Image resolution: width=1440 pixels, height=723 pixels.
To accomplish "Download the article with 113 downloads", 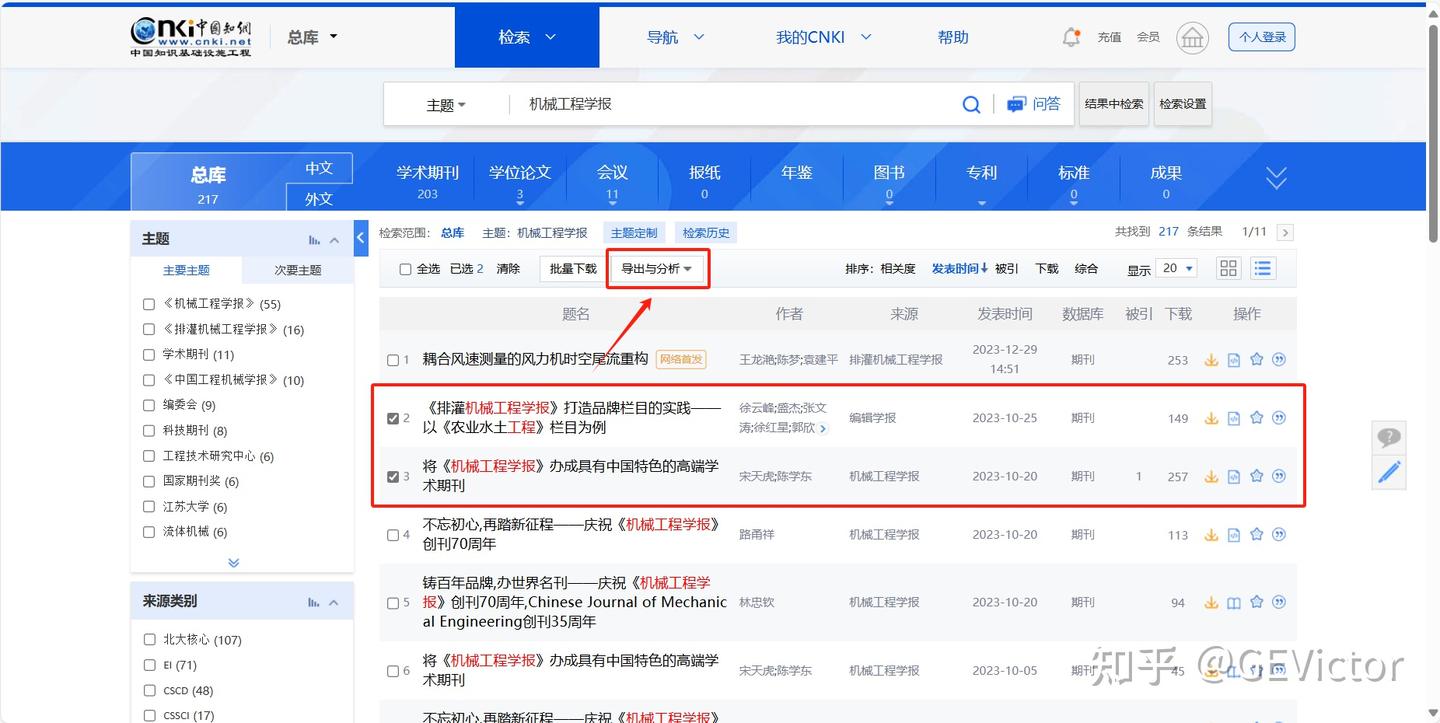I will pyautogui.click(x=1211, y=535).
